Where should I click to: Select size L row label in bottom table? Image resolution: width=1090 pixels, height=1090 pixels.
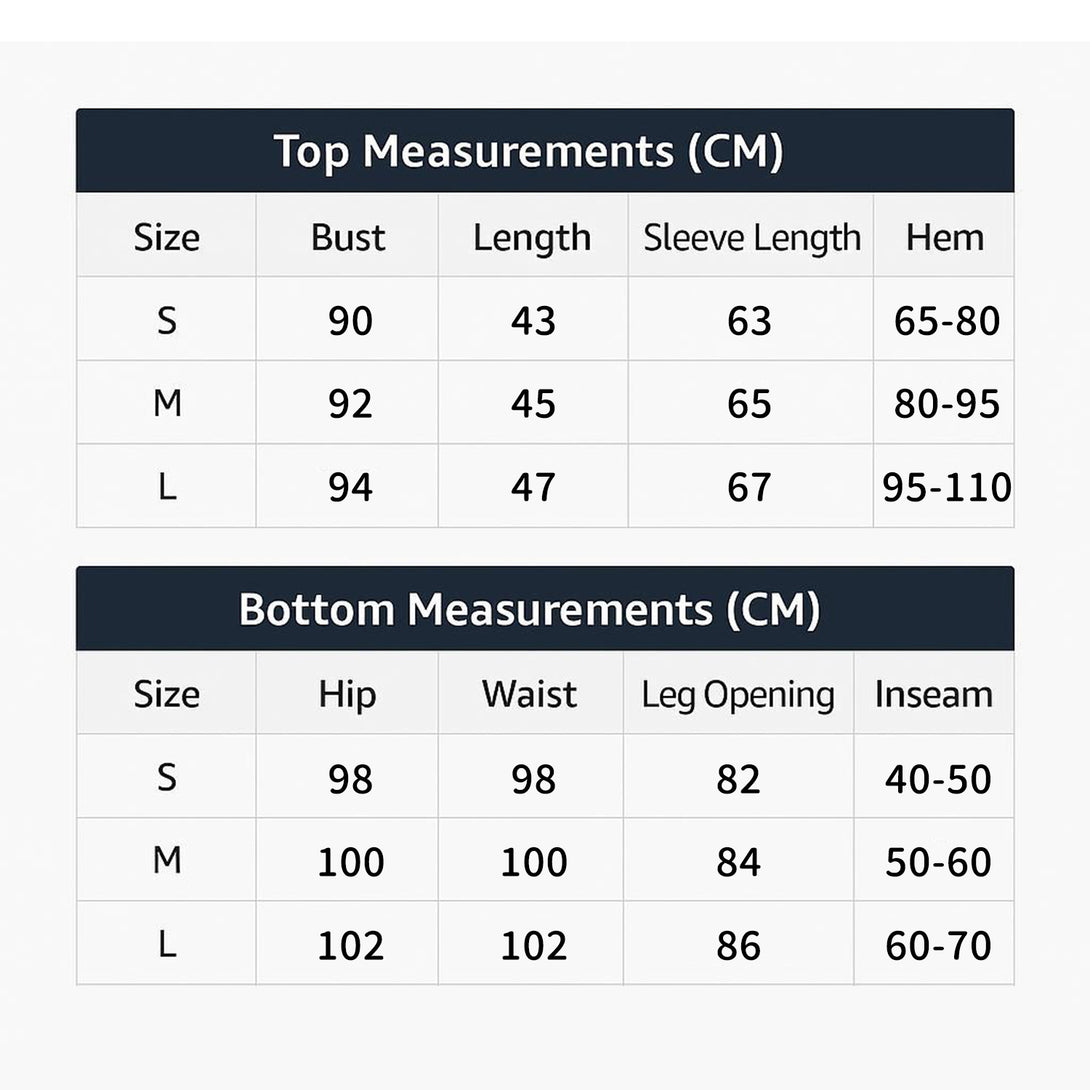(x=167, y=943)
